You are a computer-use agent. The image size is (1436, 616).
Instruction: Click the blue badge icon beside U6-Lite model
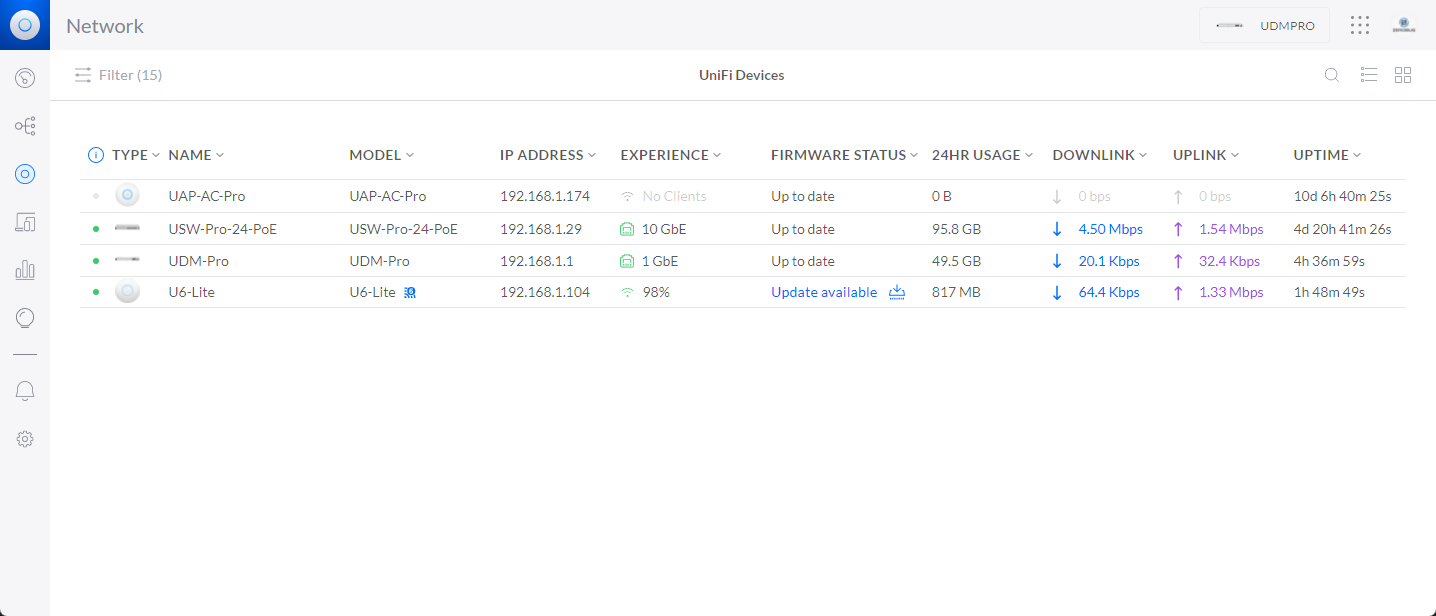[410, 293]
